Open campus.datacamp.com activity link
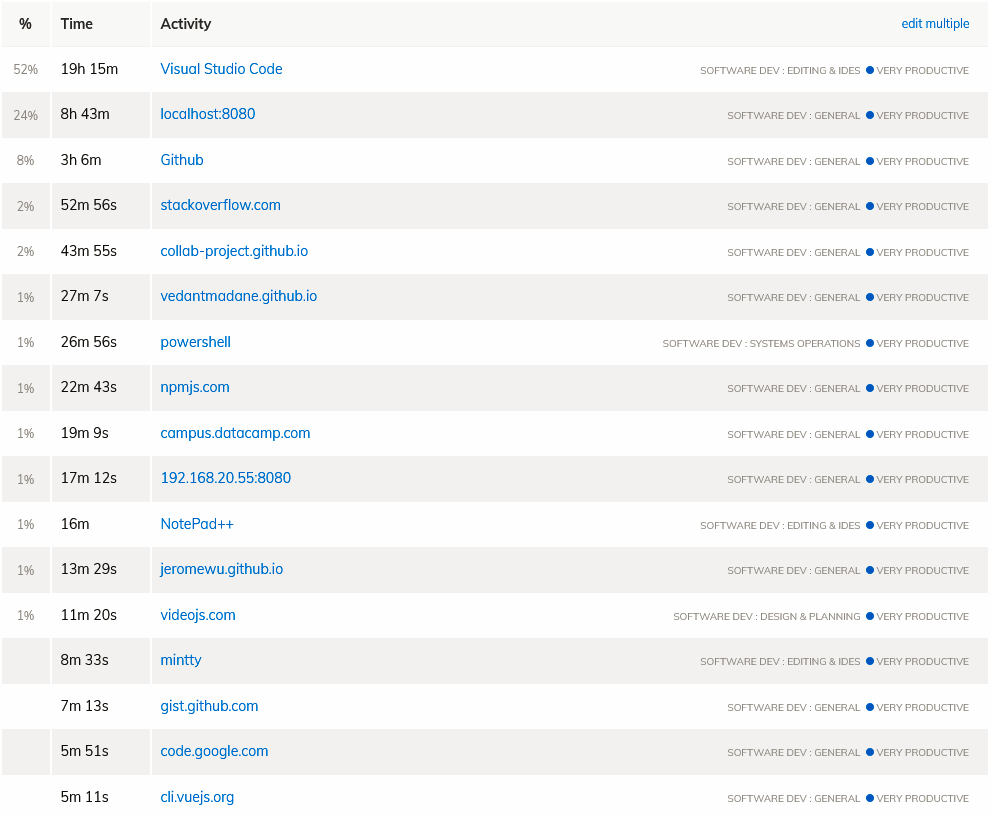 235,433
